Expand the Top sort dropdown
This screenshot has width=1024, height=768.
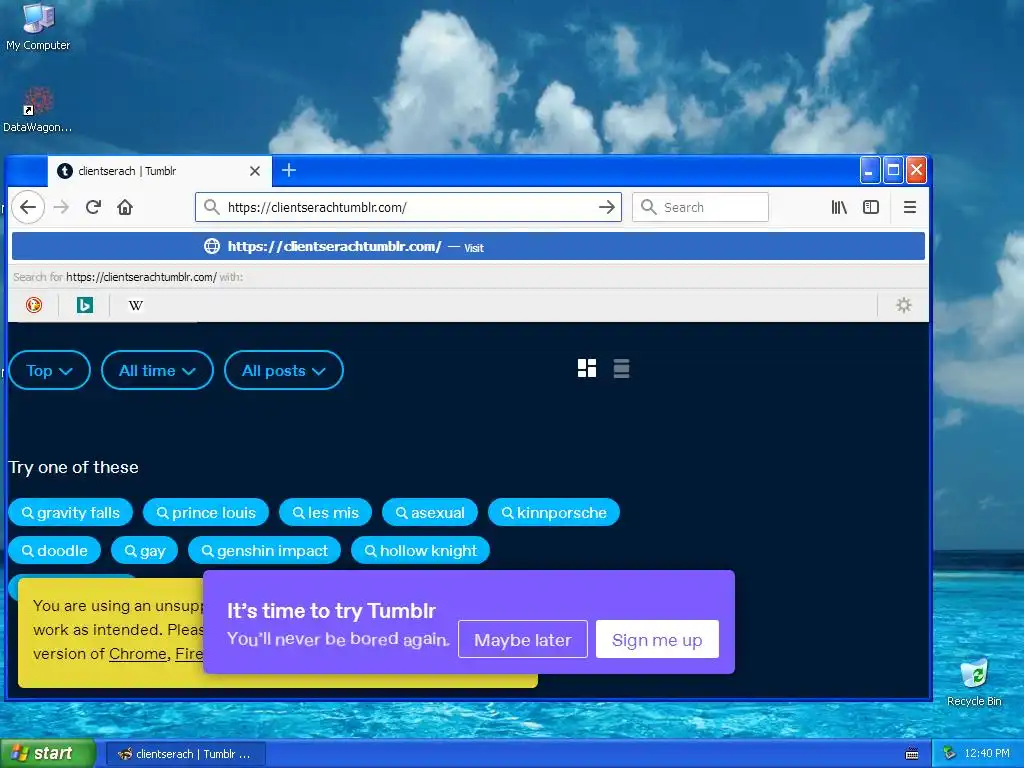[50, 370]
